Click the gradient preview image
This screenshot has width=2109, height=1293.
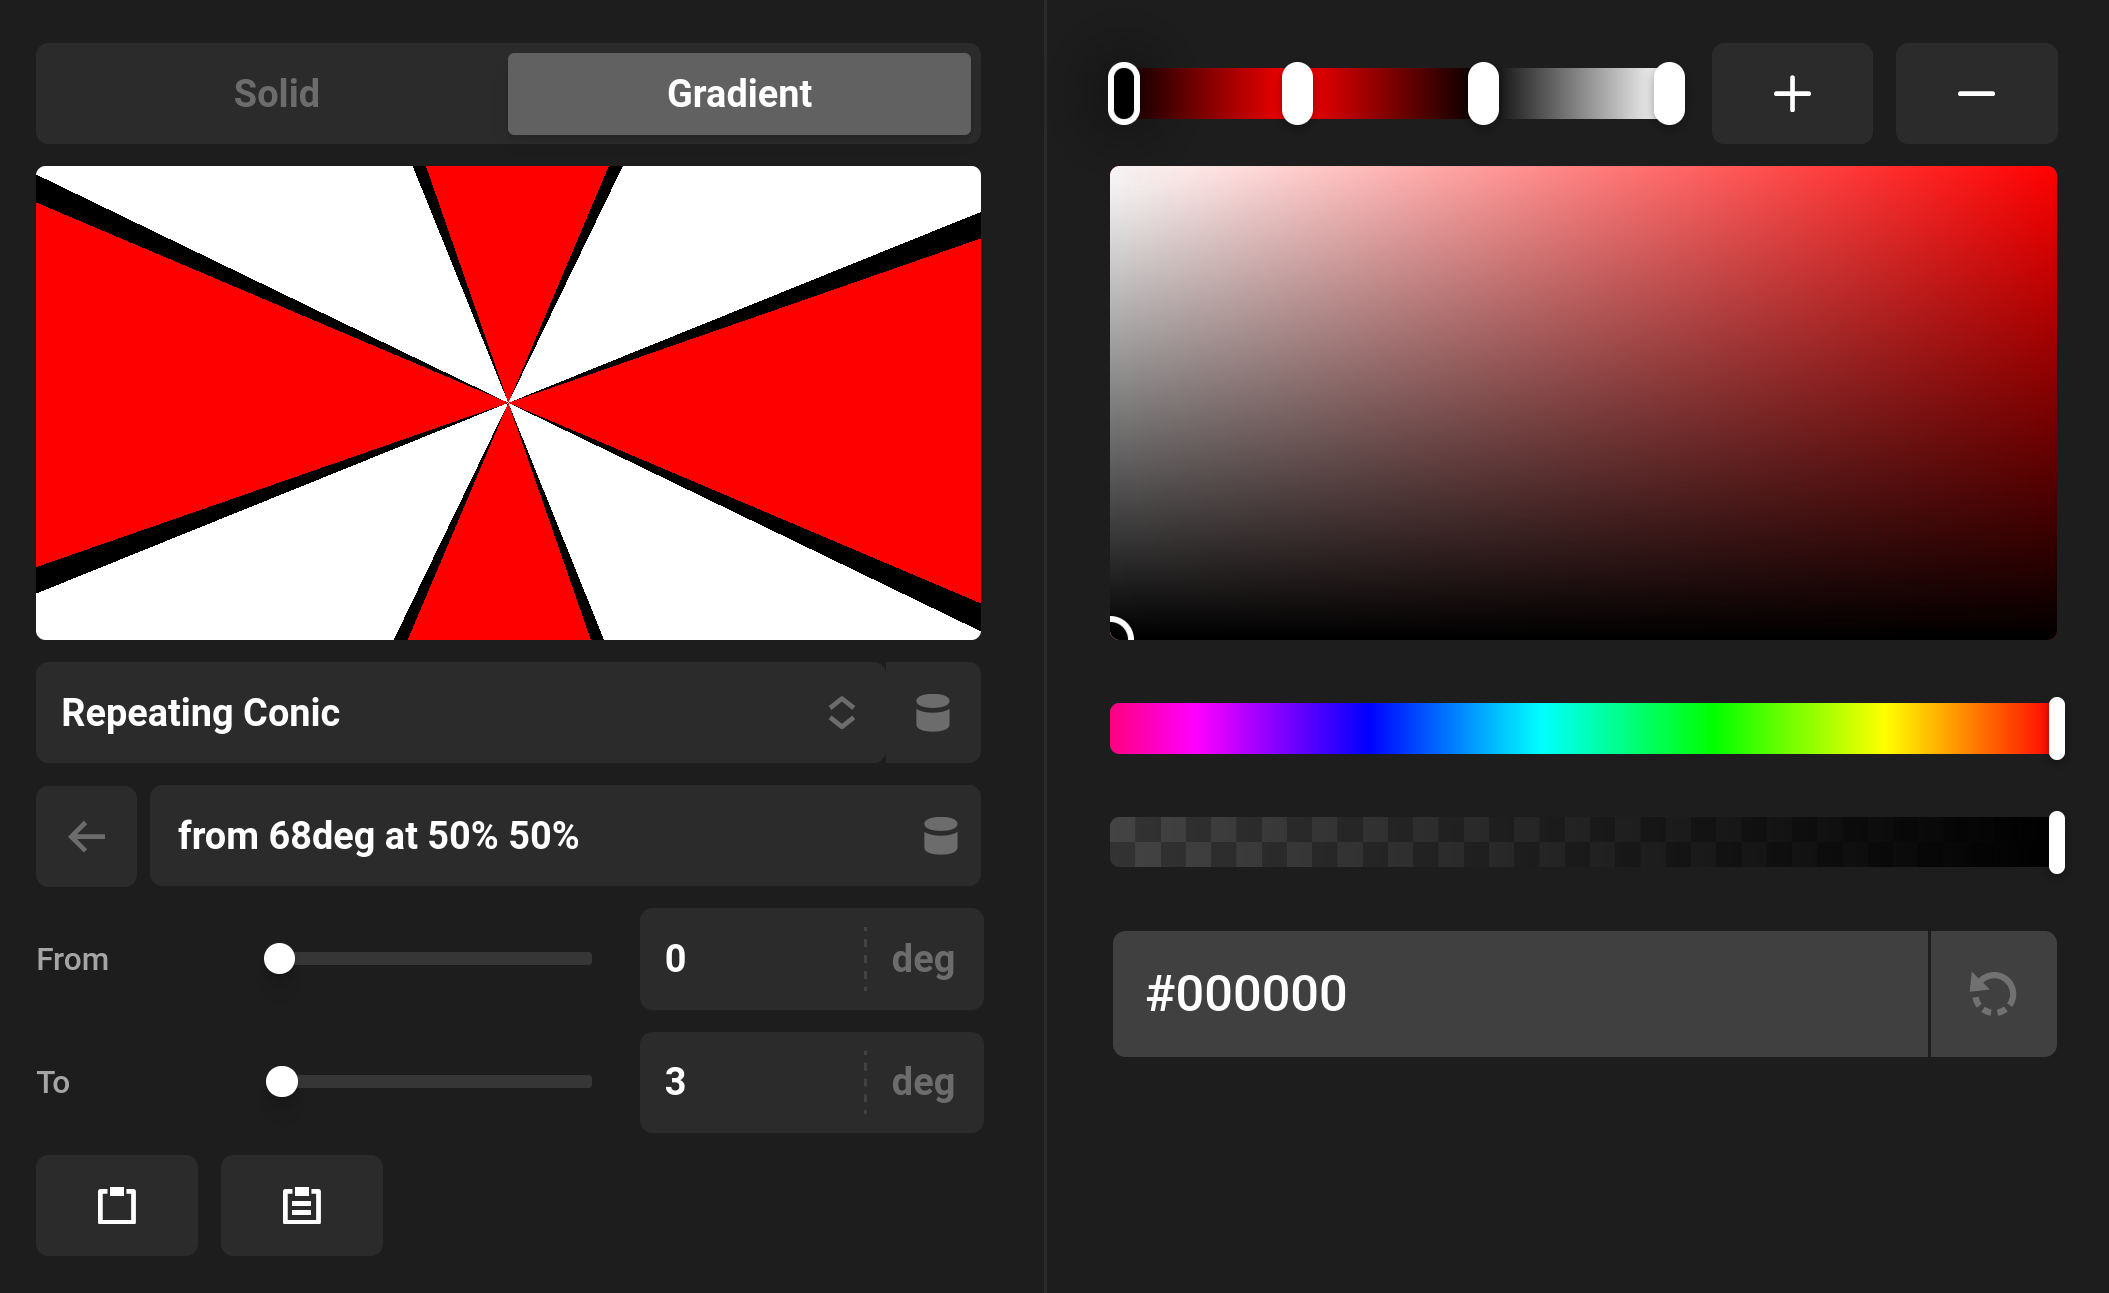coord(508,401)
